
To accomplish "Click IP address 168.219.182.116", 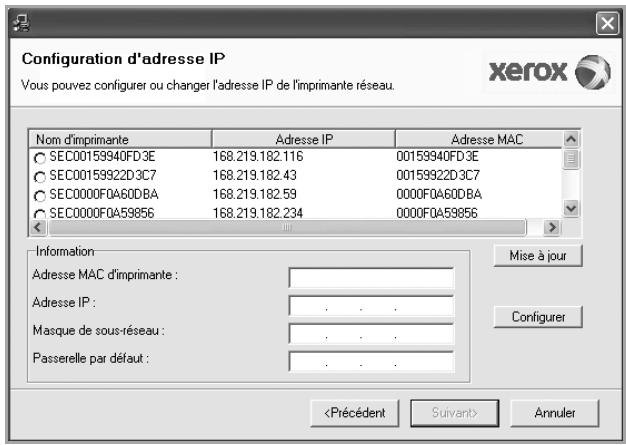I will tap(258, 156).
